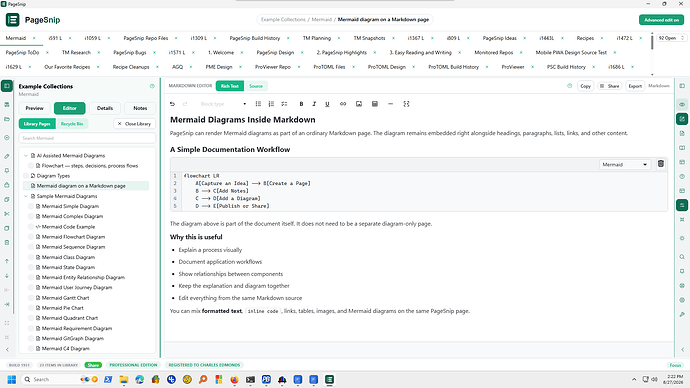Viewport: 690px width, 388px height.
Task: Apply bold formatting
Action: point(301,104)
